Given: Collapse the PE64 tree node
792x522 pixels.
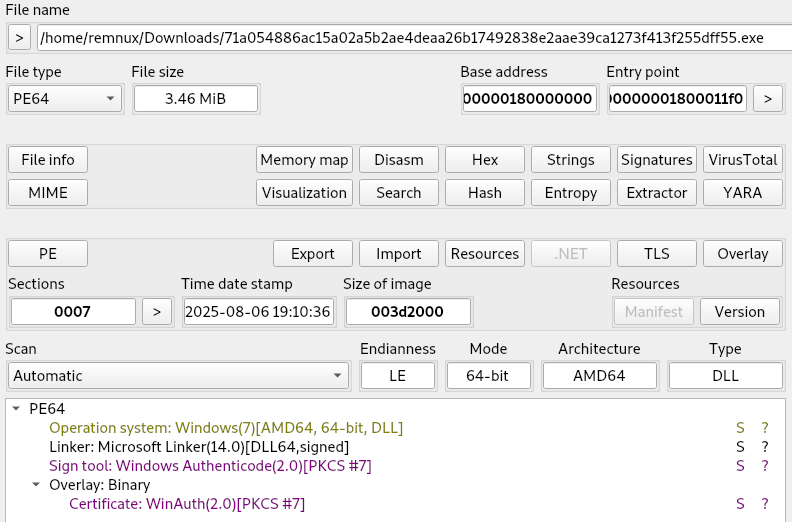Looking at the screenshot, I should tap(16, 408).
